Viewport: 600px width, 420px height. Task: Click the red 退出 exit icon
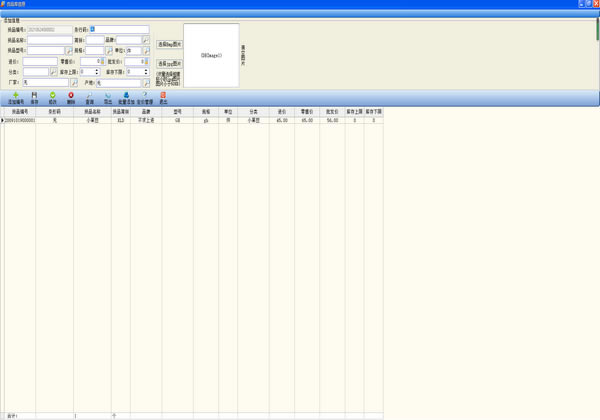[x=164, y=97]
